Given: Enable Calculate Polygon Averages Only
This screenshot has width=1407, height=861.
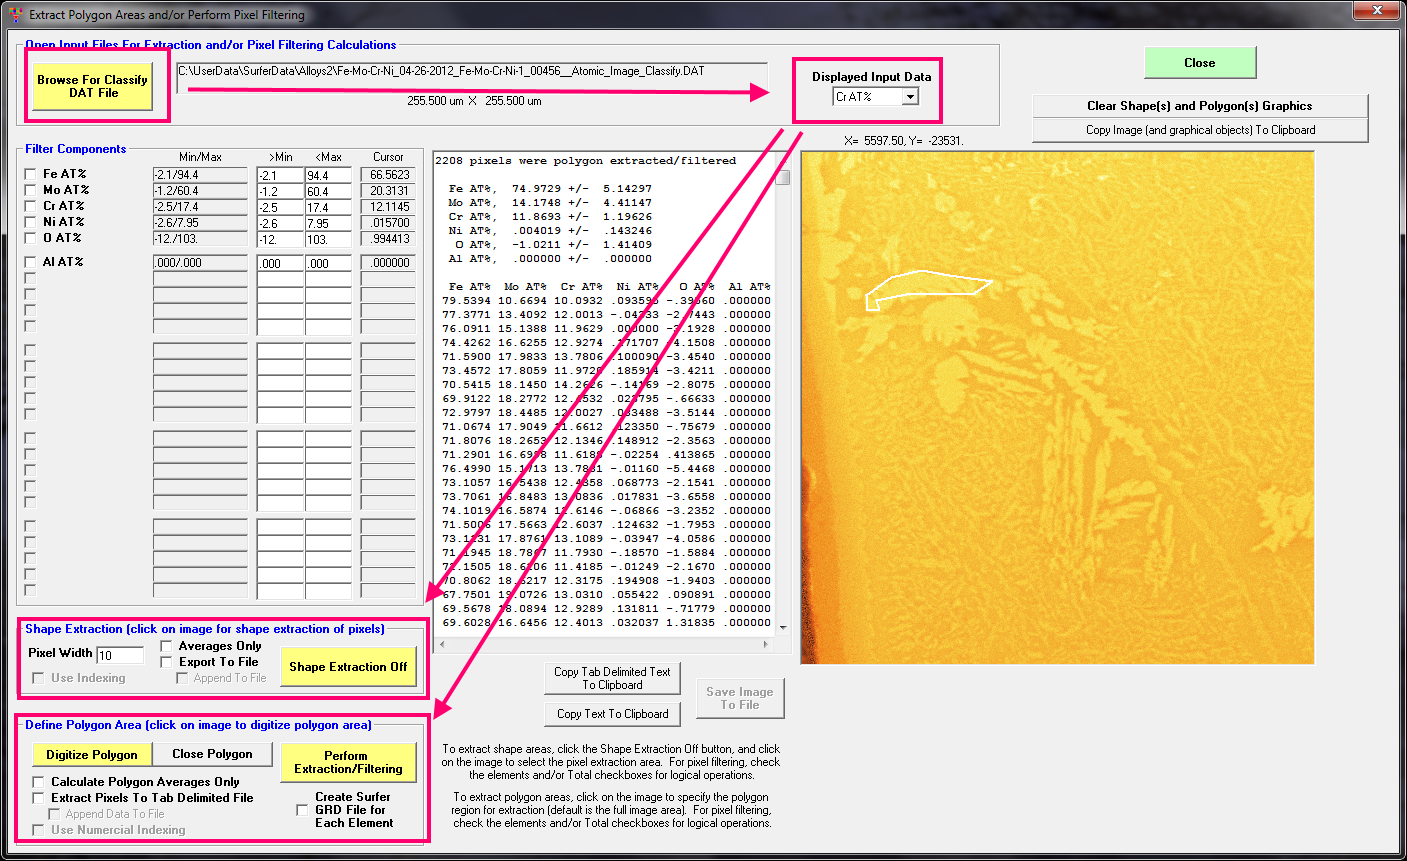Looking at the screenshot, I should coord(39,782).
